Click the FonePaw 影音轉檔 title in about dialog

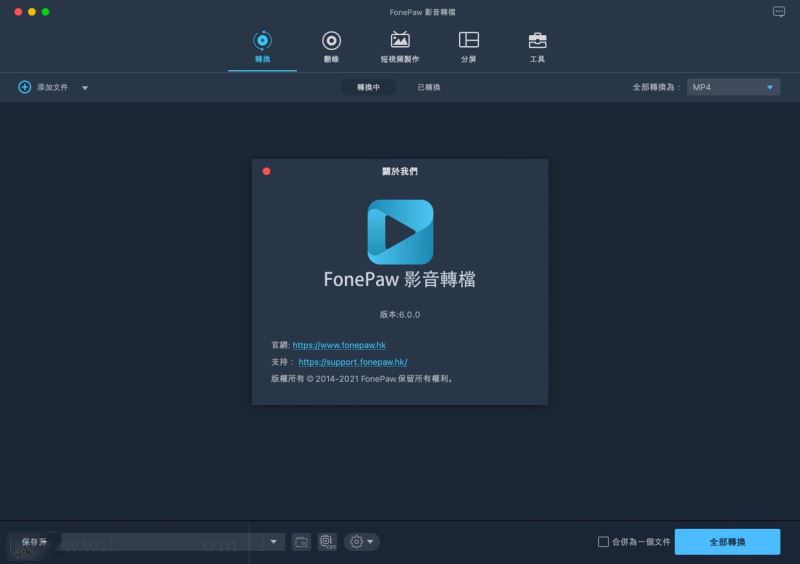pyautogui.click(x=399, y=279)
